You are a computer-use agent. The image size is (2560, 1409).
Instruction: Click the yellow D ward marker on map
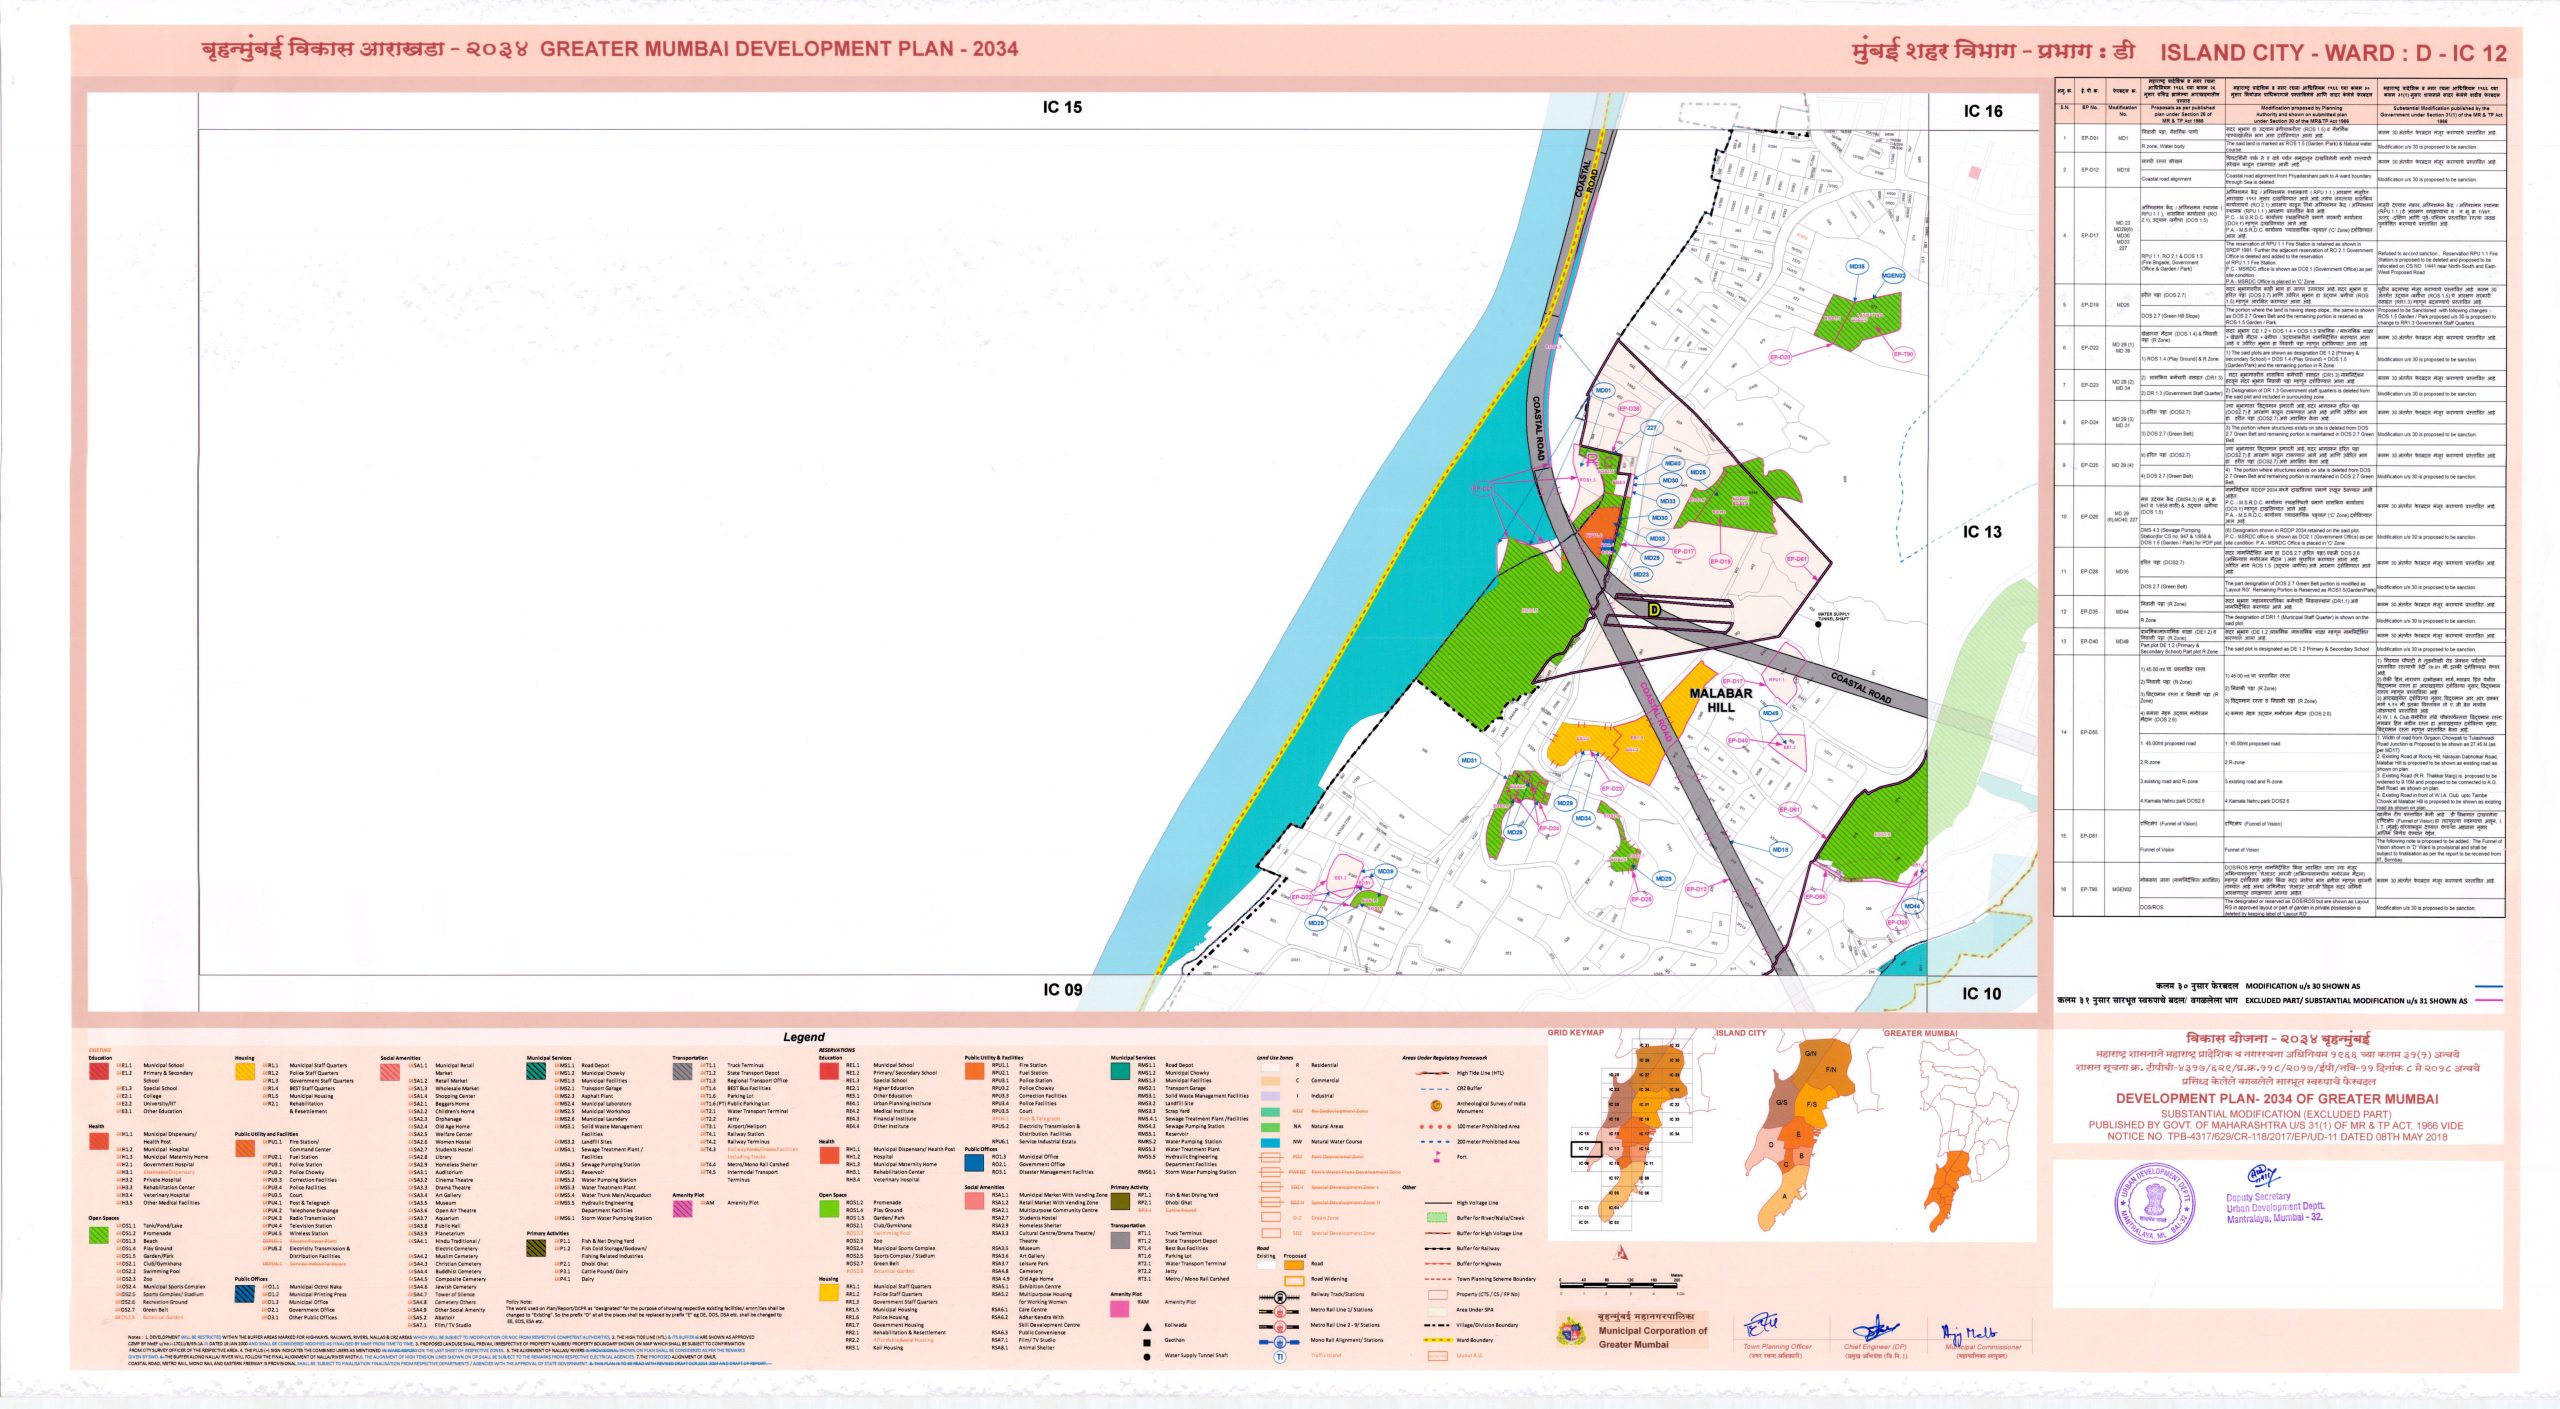tap(1654, 609)
